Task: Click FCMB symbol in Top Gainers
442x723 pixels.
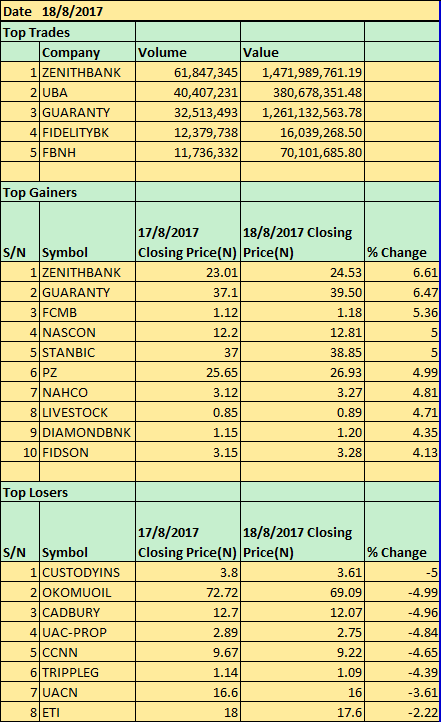Action: [x=88, y=313]
